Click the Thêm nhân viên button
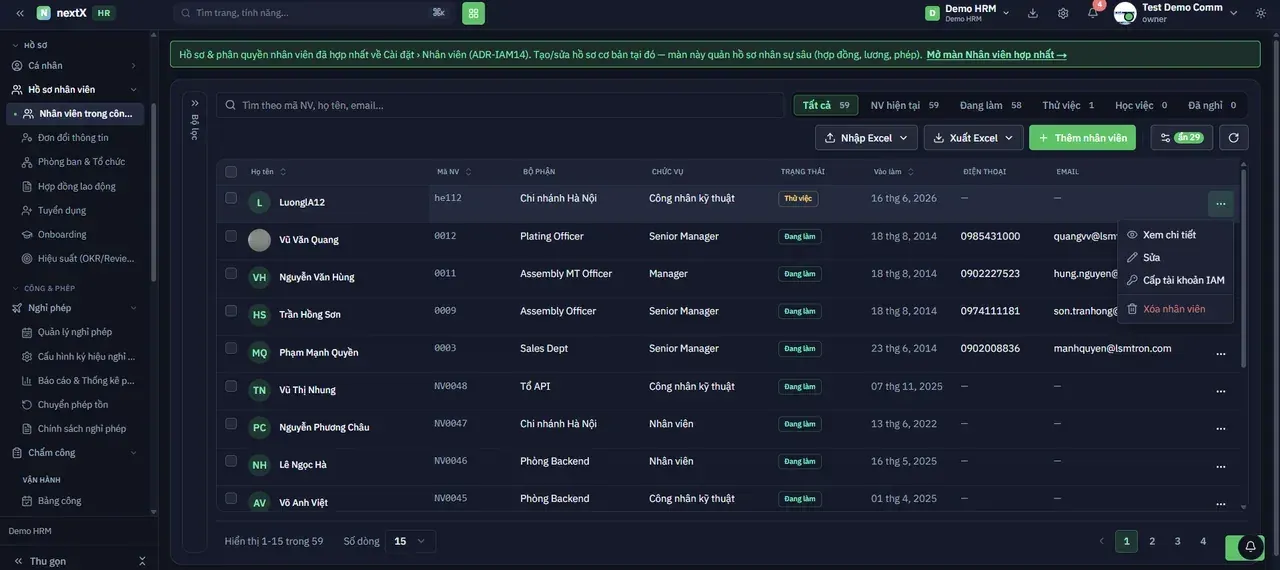The width and height of the screenshot is (1280, 570). click(1082, 138)
